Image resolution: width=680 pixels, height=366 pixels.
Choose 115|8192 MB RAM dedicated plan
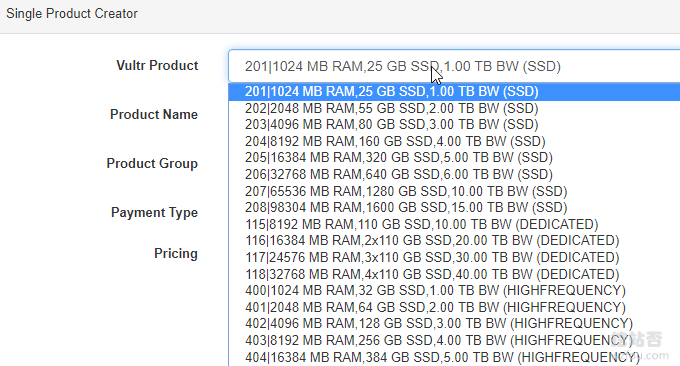pos(454,224)
